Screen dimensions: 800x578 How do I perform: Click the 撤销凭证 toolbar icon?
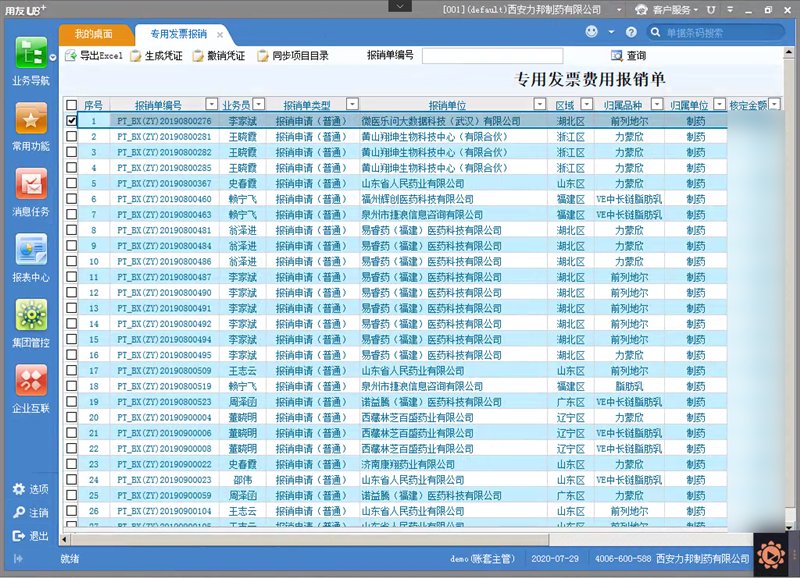point(198,56)
